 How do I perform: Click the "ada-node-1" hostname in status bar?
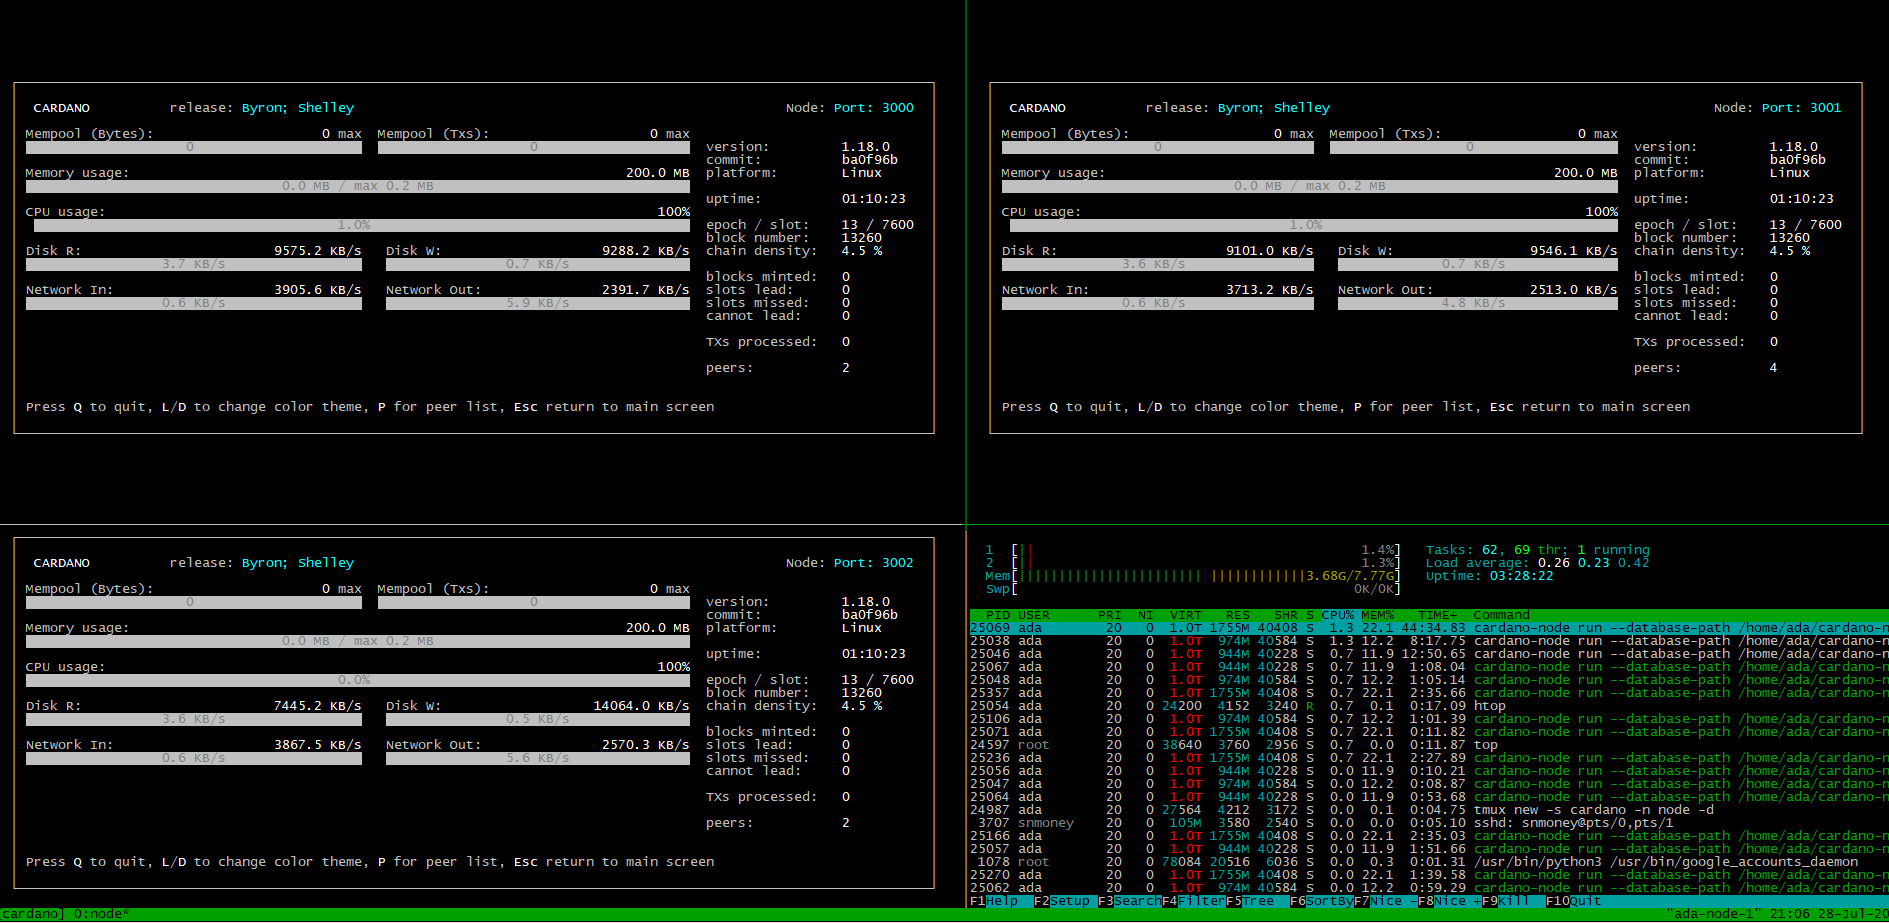1714,914
